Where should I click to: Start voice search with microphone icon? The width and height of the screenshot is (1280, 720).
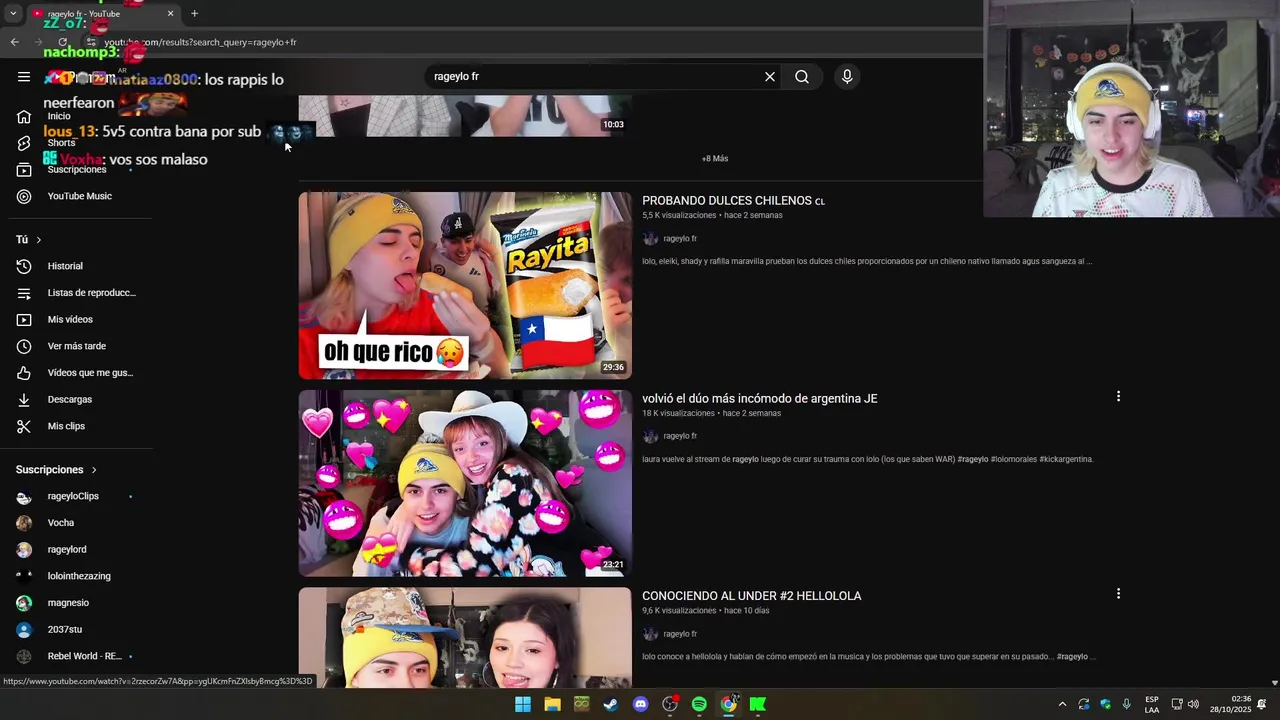(x=847, y=77)
